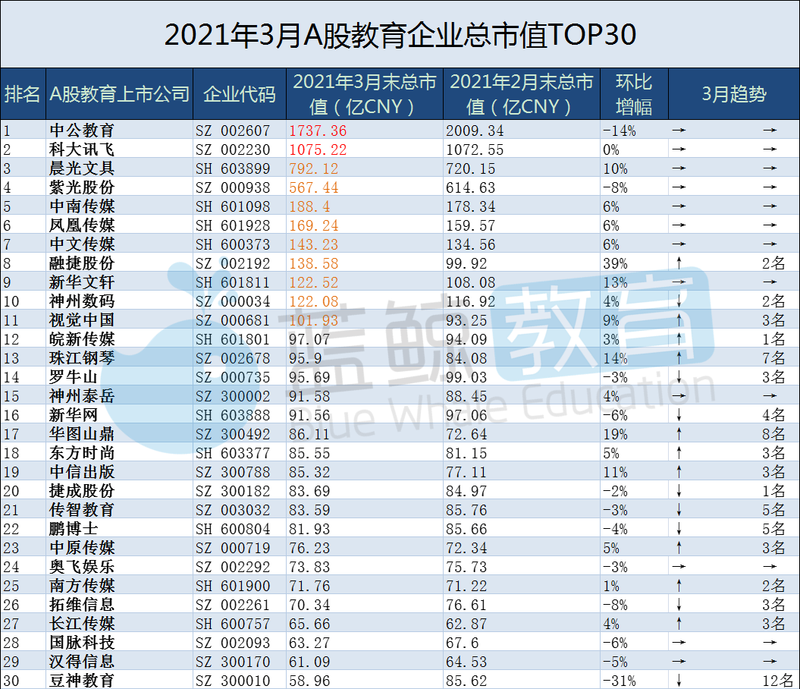Select company name 南方传媒
Viewport: 800px width, 689px height.
(82, 585)
